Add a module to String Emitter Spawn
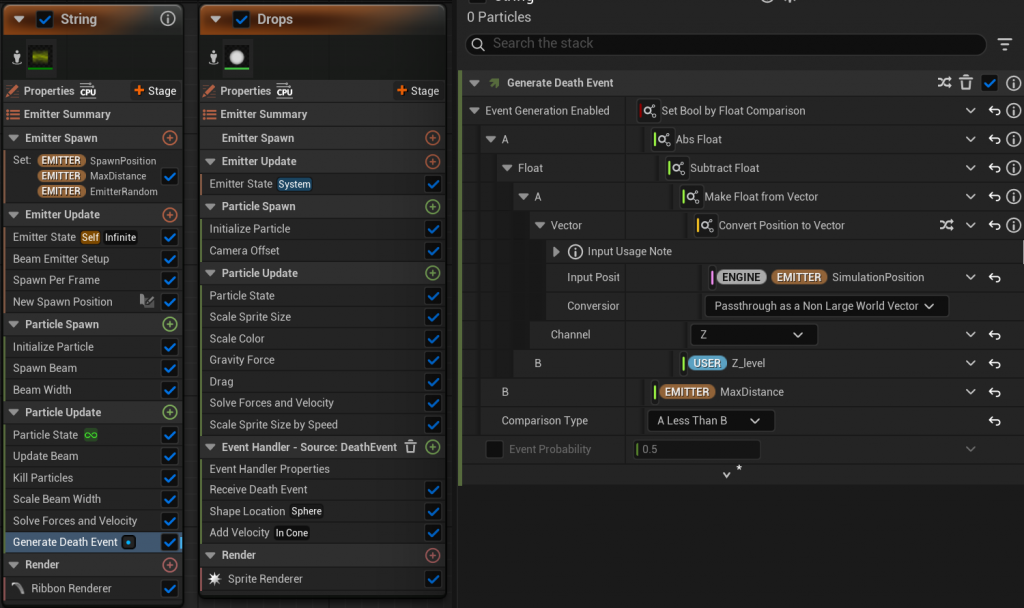1024x608 pixels. [169, 138]
